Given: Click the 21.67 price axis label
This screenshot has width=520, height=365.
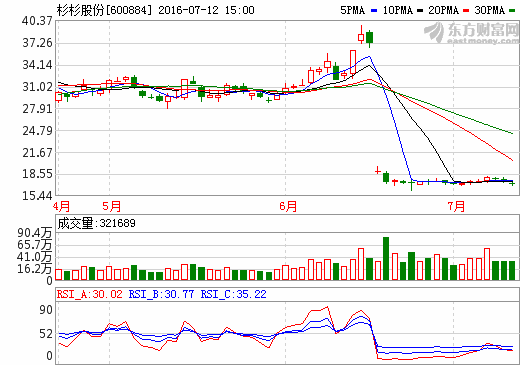Looking at the screenshot, I should click(x=37, y=152).
